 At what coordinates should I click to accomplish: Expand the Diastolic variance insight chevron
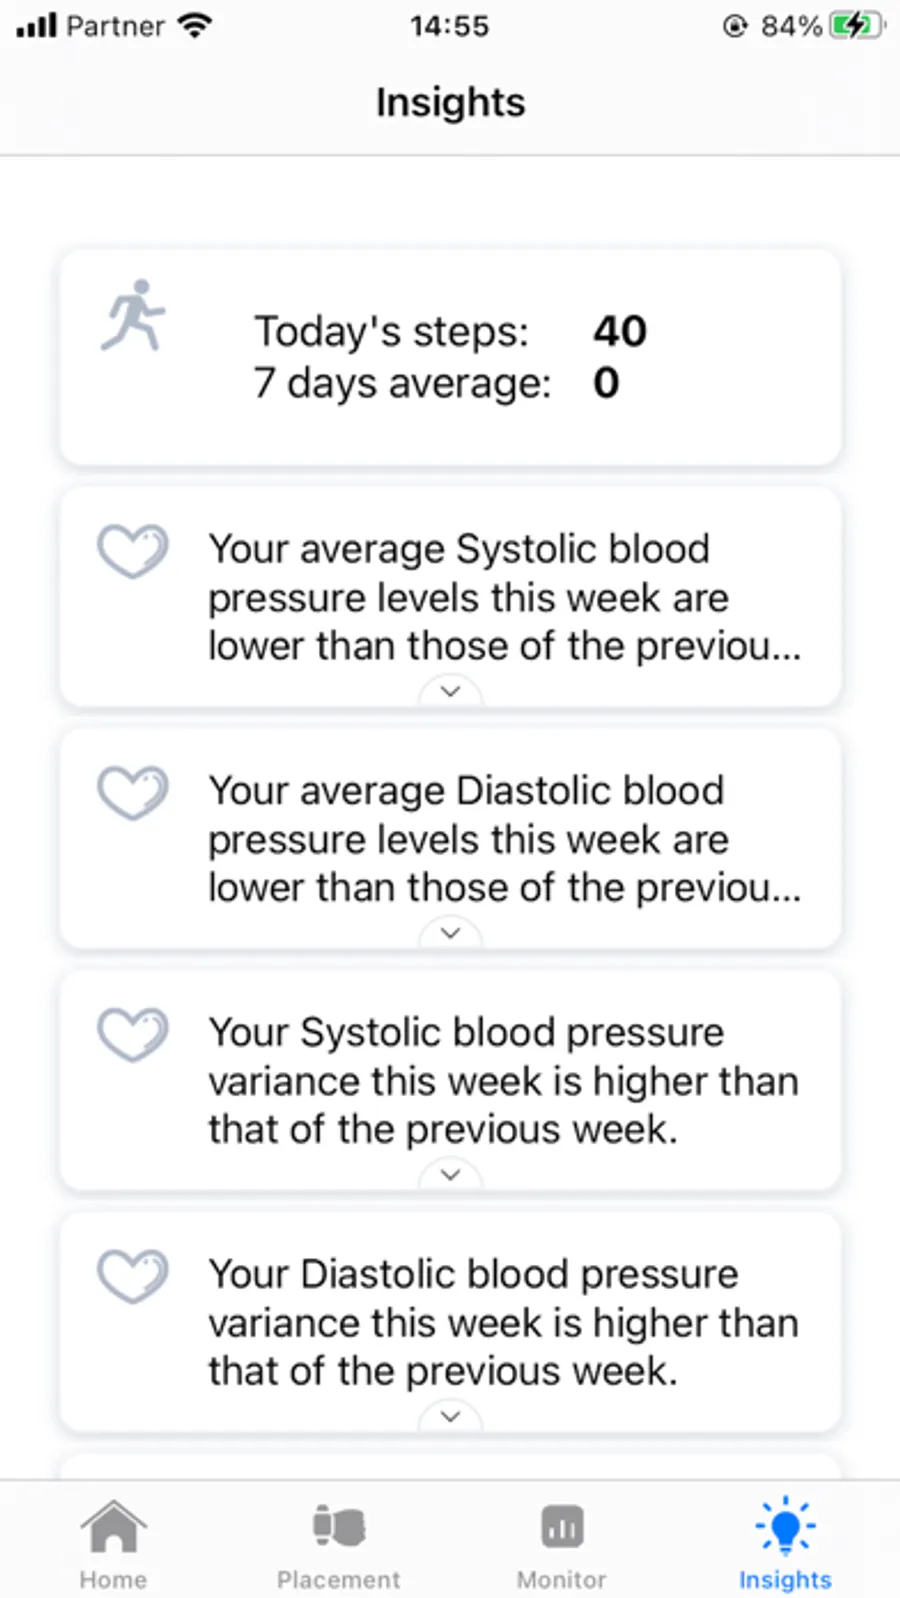[450, 1416]
